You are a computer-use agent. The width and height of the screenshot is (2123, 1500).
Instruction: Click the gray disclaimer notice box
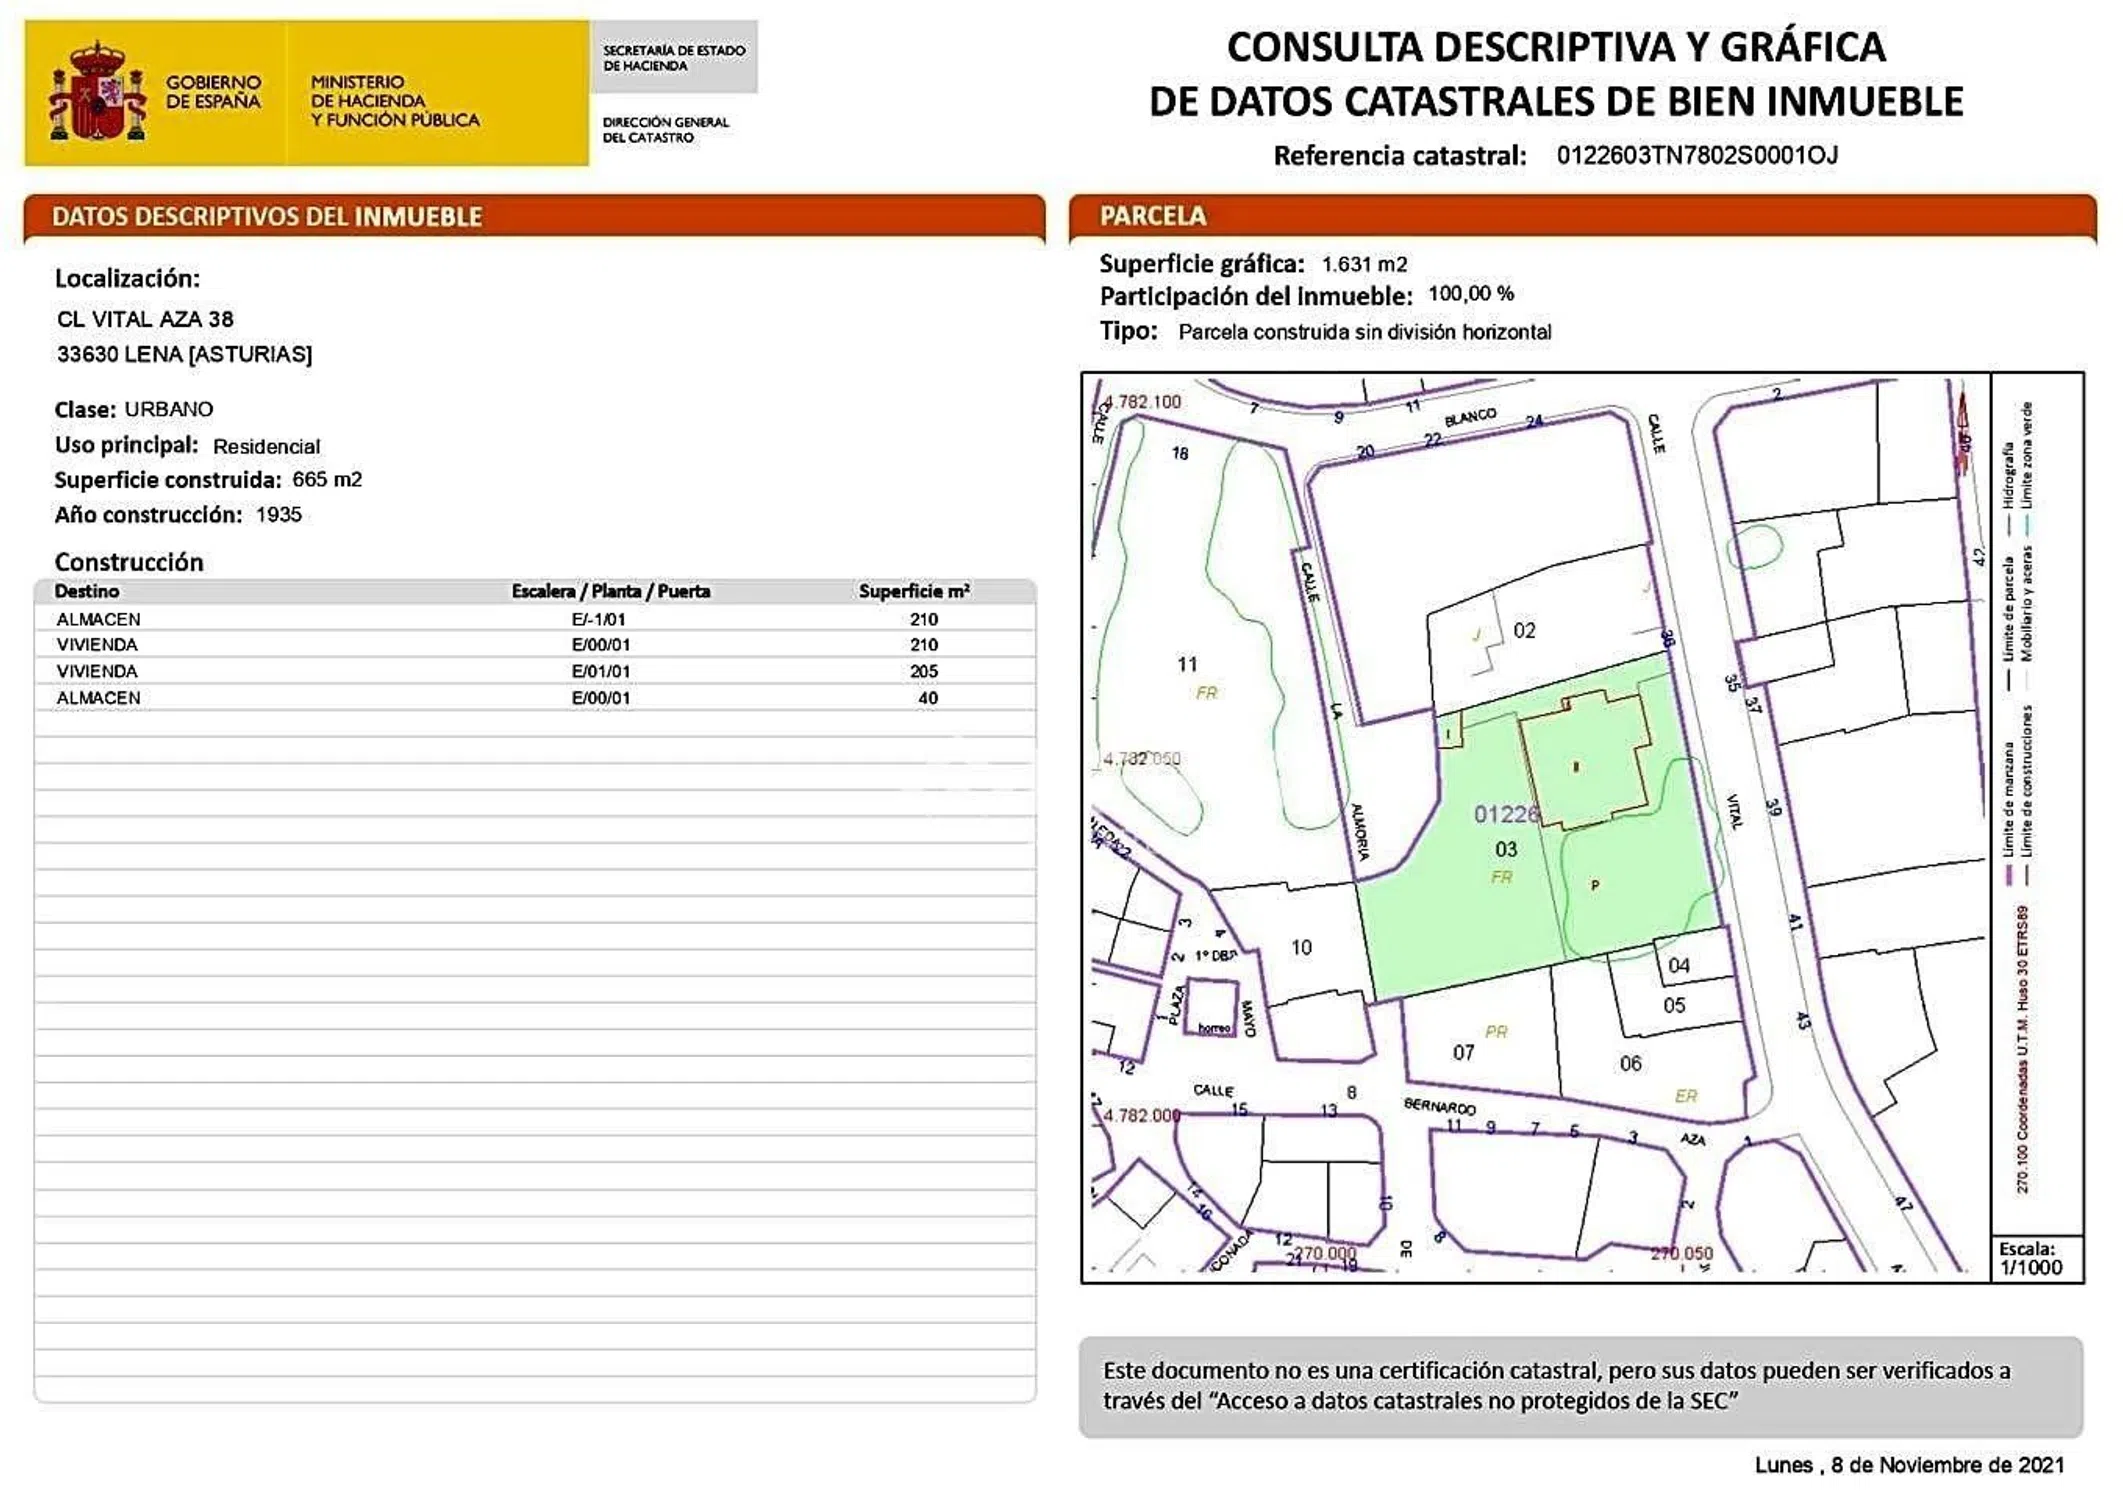1580,1385
